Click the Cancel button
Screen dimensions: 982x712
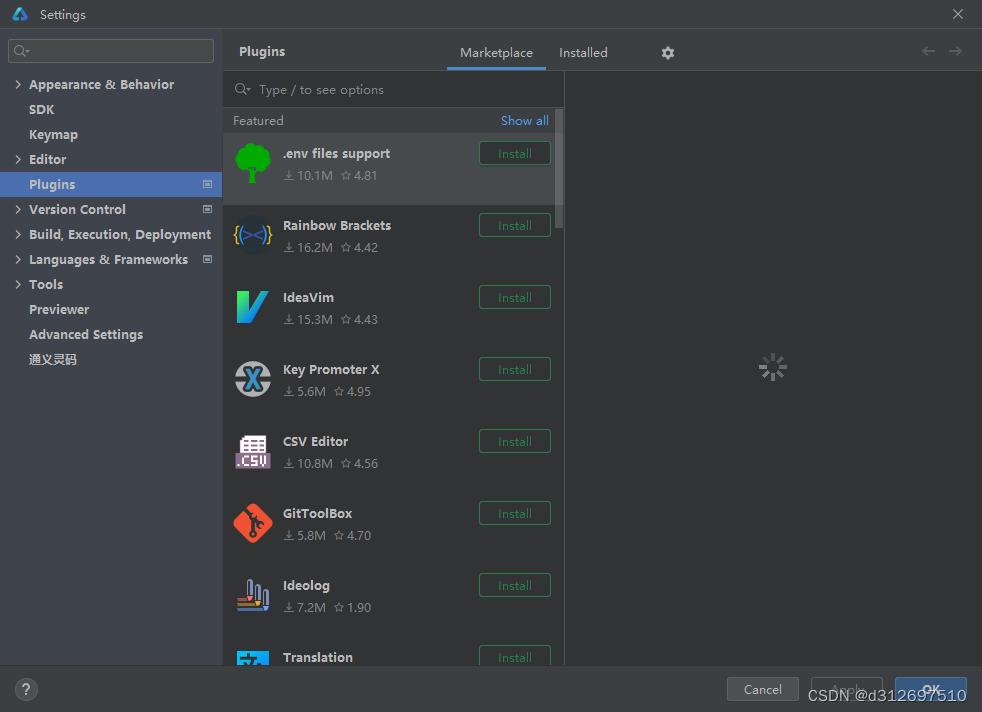(762, 689)
